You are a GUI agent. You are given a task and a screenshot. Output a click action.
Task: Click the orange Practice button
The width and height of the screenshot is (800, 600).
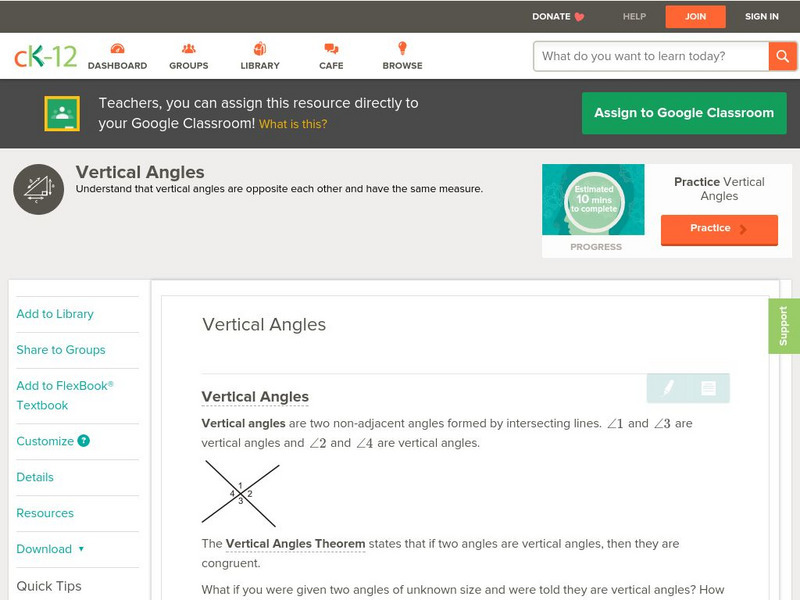[x=719, y=229]
